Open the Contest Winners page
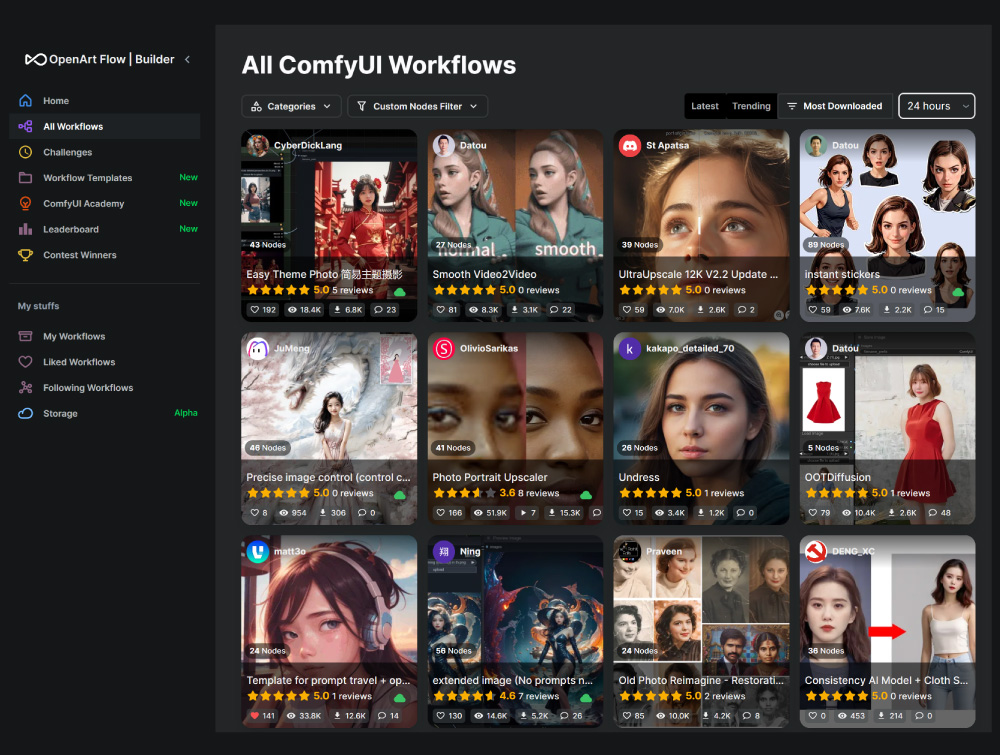 80,255
